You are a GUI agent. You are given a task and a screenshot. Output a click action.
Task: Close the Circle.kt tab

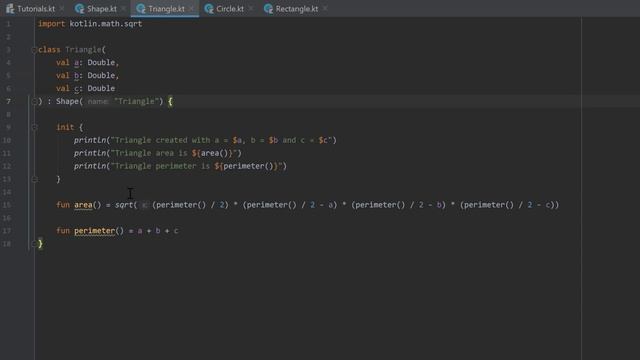(x=251, y=9)
